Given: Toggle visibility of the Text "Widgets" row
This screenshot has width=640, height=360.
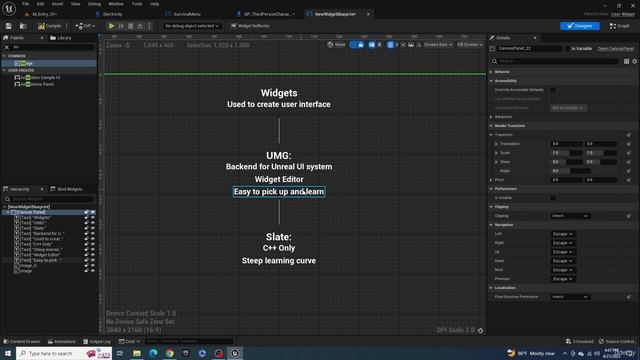Looking at the screenshot, I should tap(93, 218).
